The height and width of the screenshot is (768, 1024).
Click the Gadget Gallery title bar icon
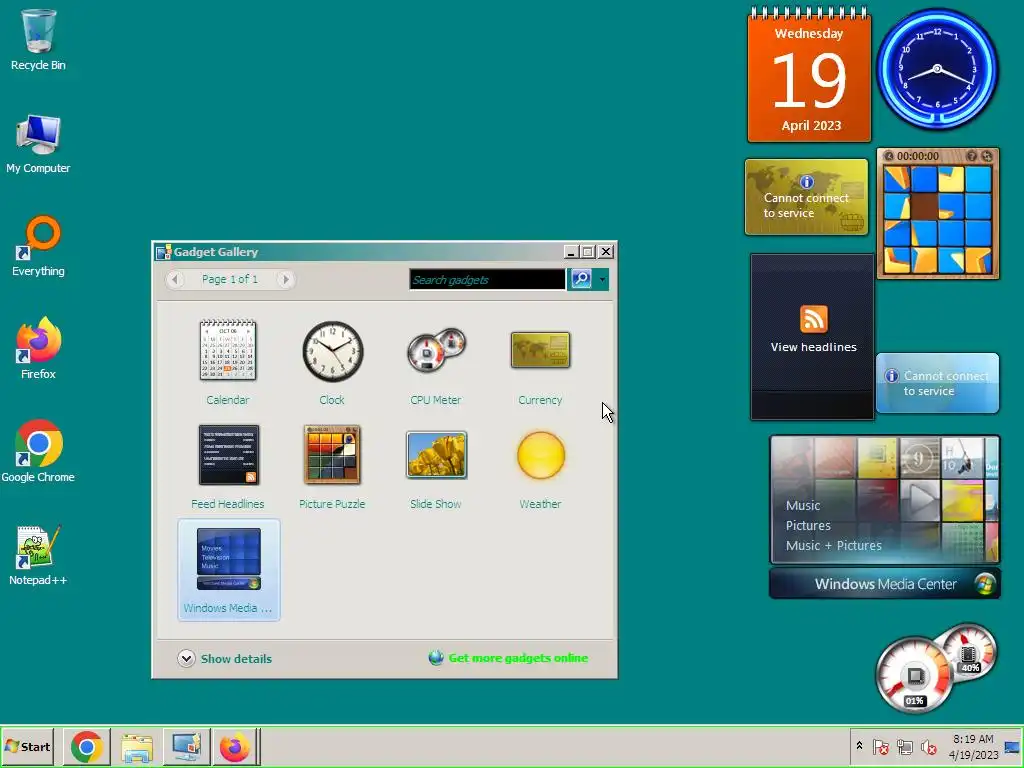pos(163,252)
